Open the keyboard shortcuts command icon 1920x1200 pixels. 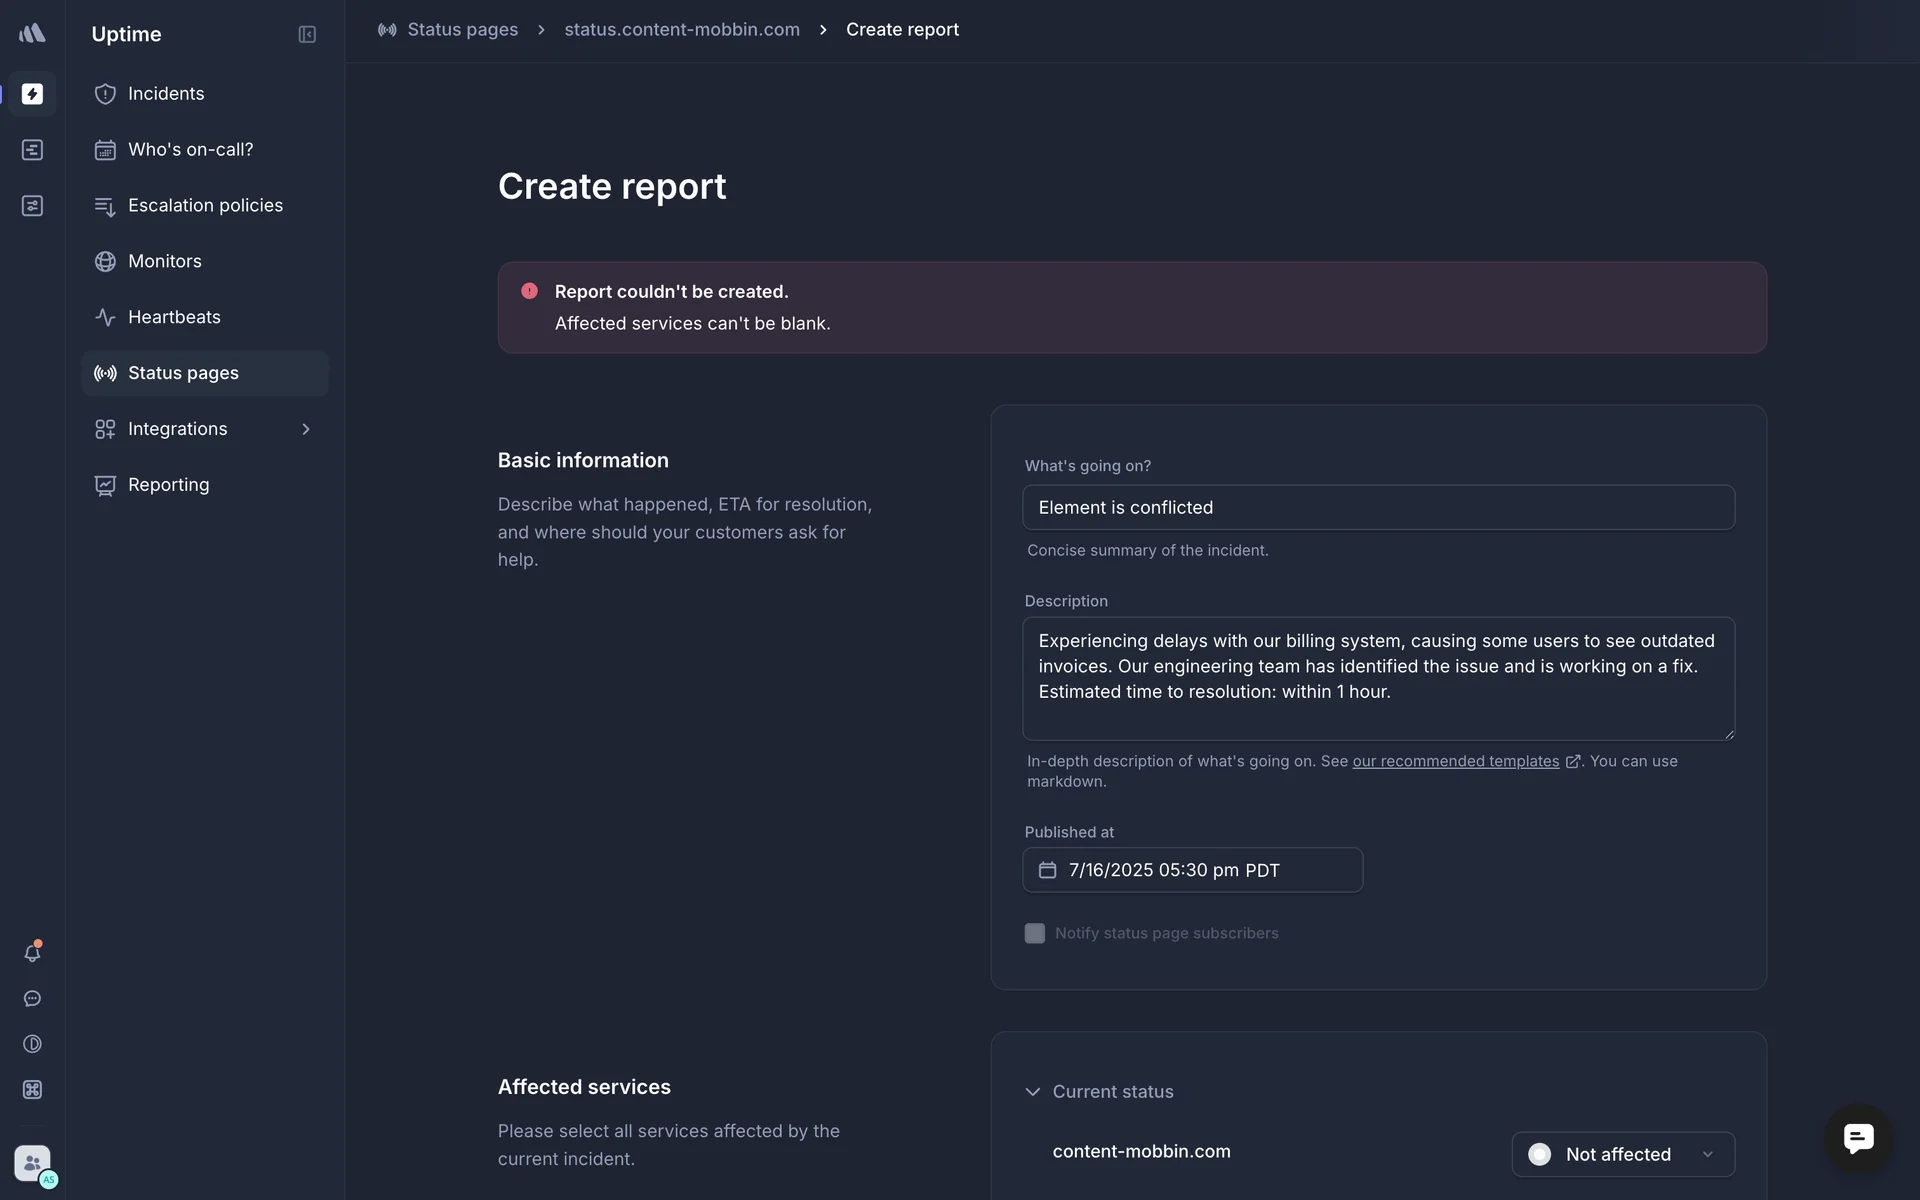pyautogui.click(x=32, y=1090)
